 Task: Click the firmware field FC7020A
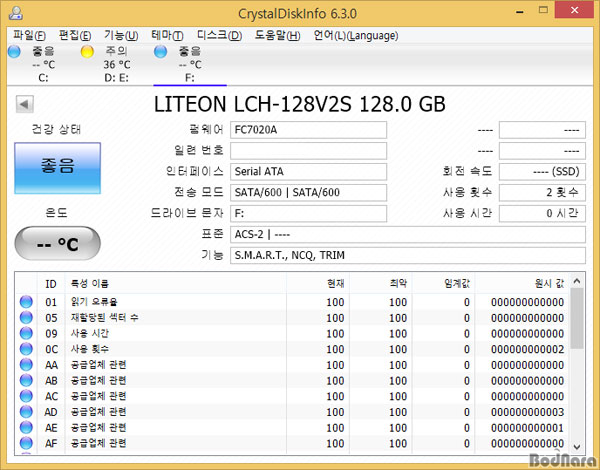pos(308,130)
